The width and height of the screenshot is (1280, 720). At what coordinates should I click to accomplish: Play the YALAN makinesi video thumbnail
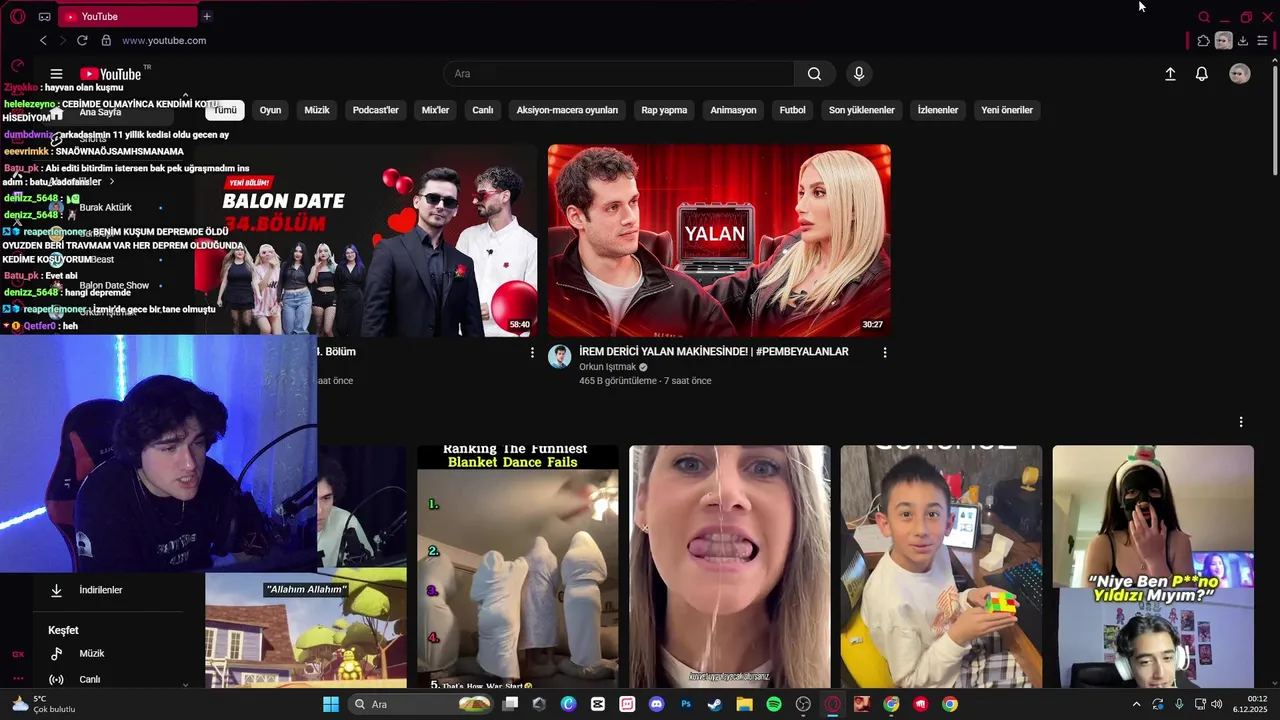point(719,240)
